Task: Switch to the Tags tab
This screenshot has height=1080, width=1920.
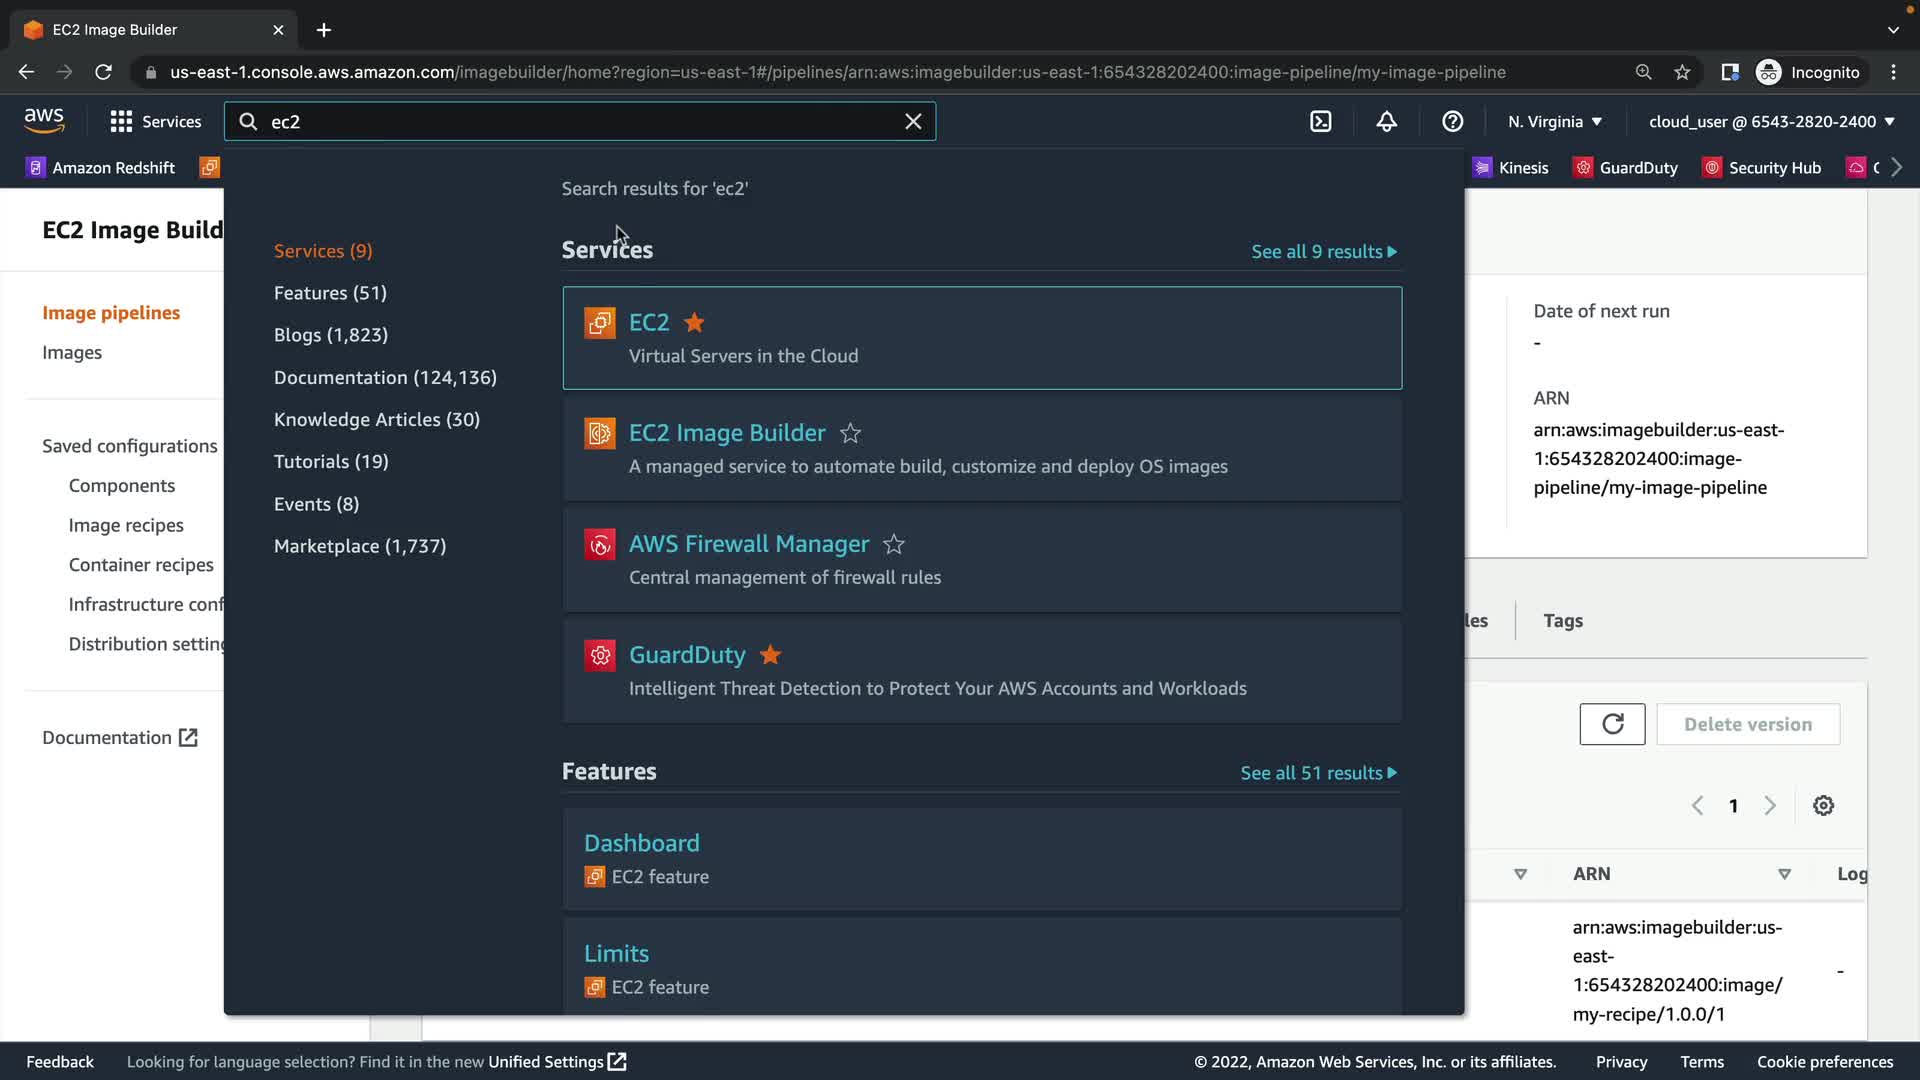Action: tap(1562, 621)
